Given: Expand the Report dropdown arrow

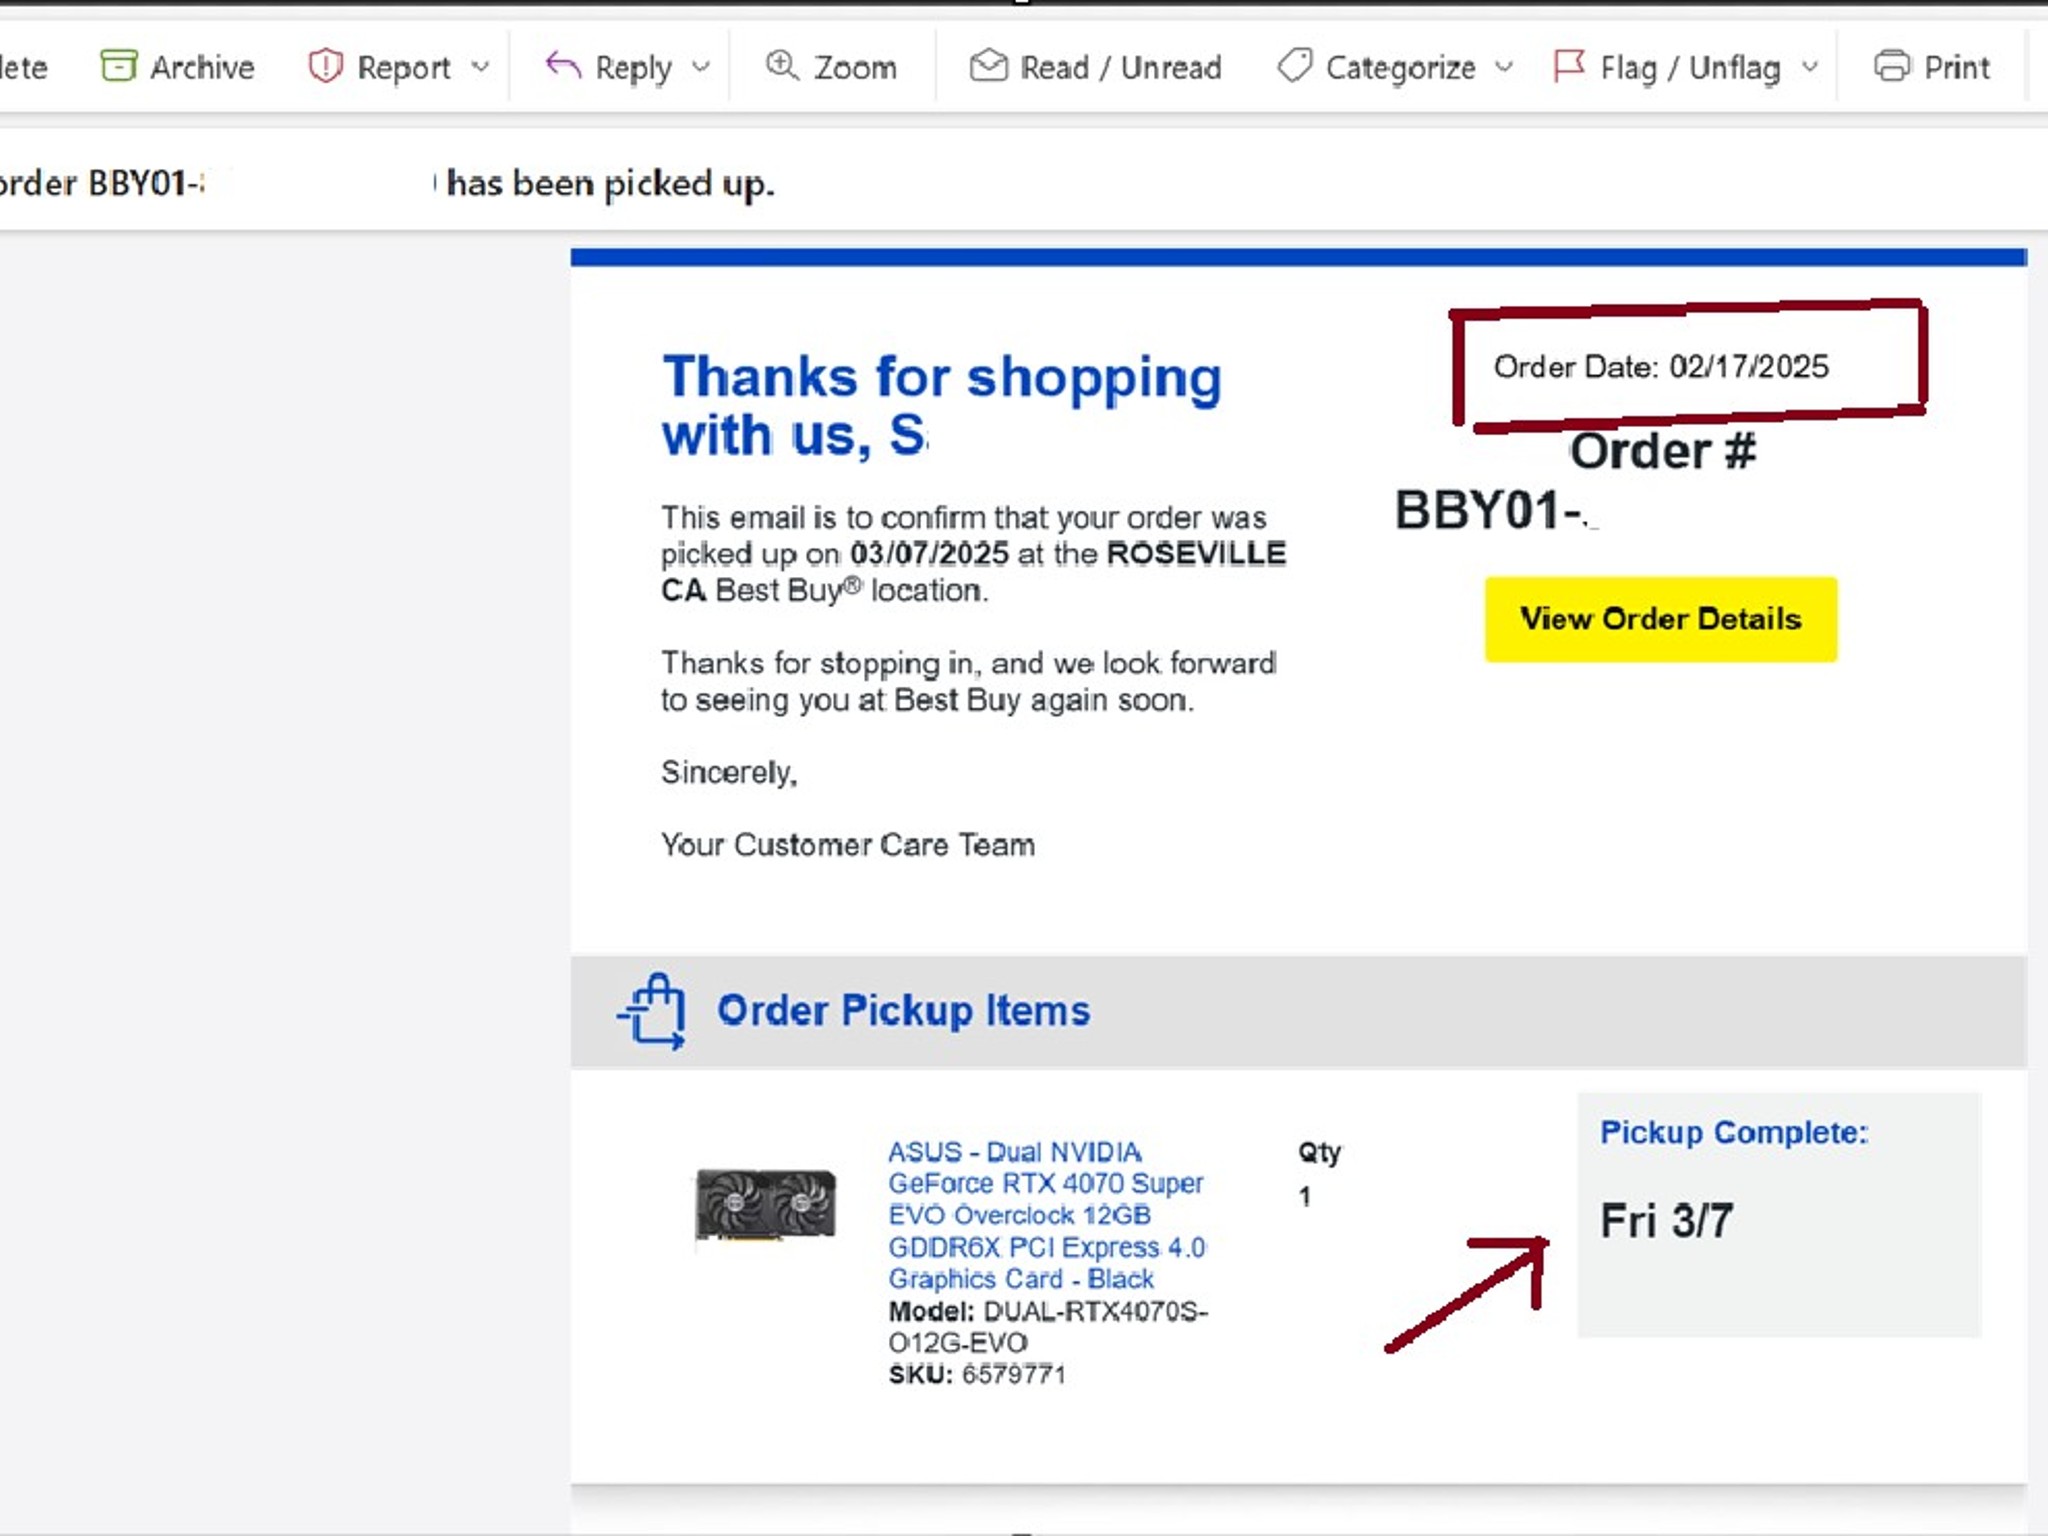Looking at the screenshot, I should [481, 67].
